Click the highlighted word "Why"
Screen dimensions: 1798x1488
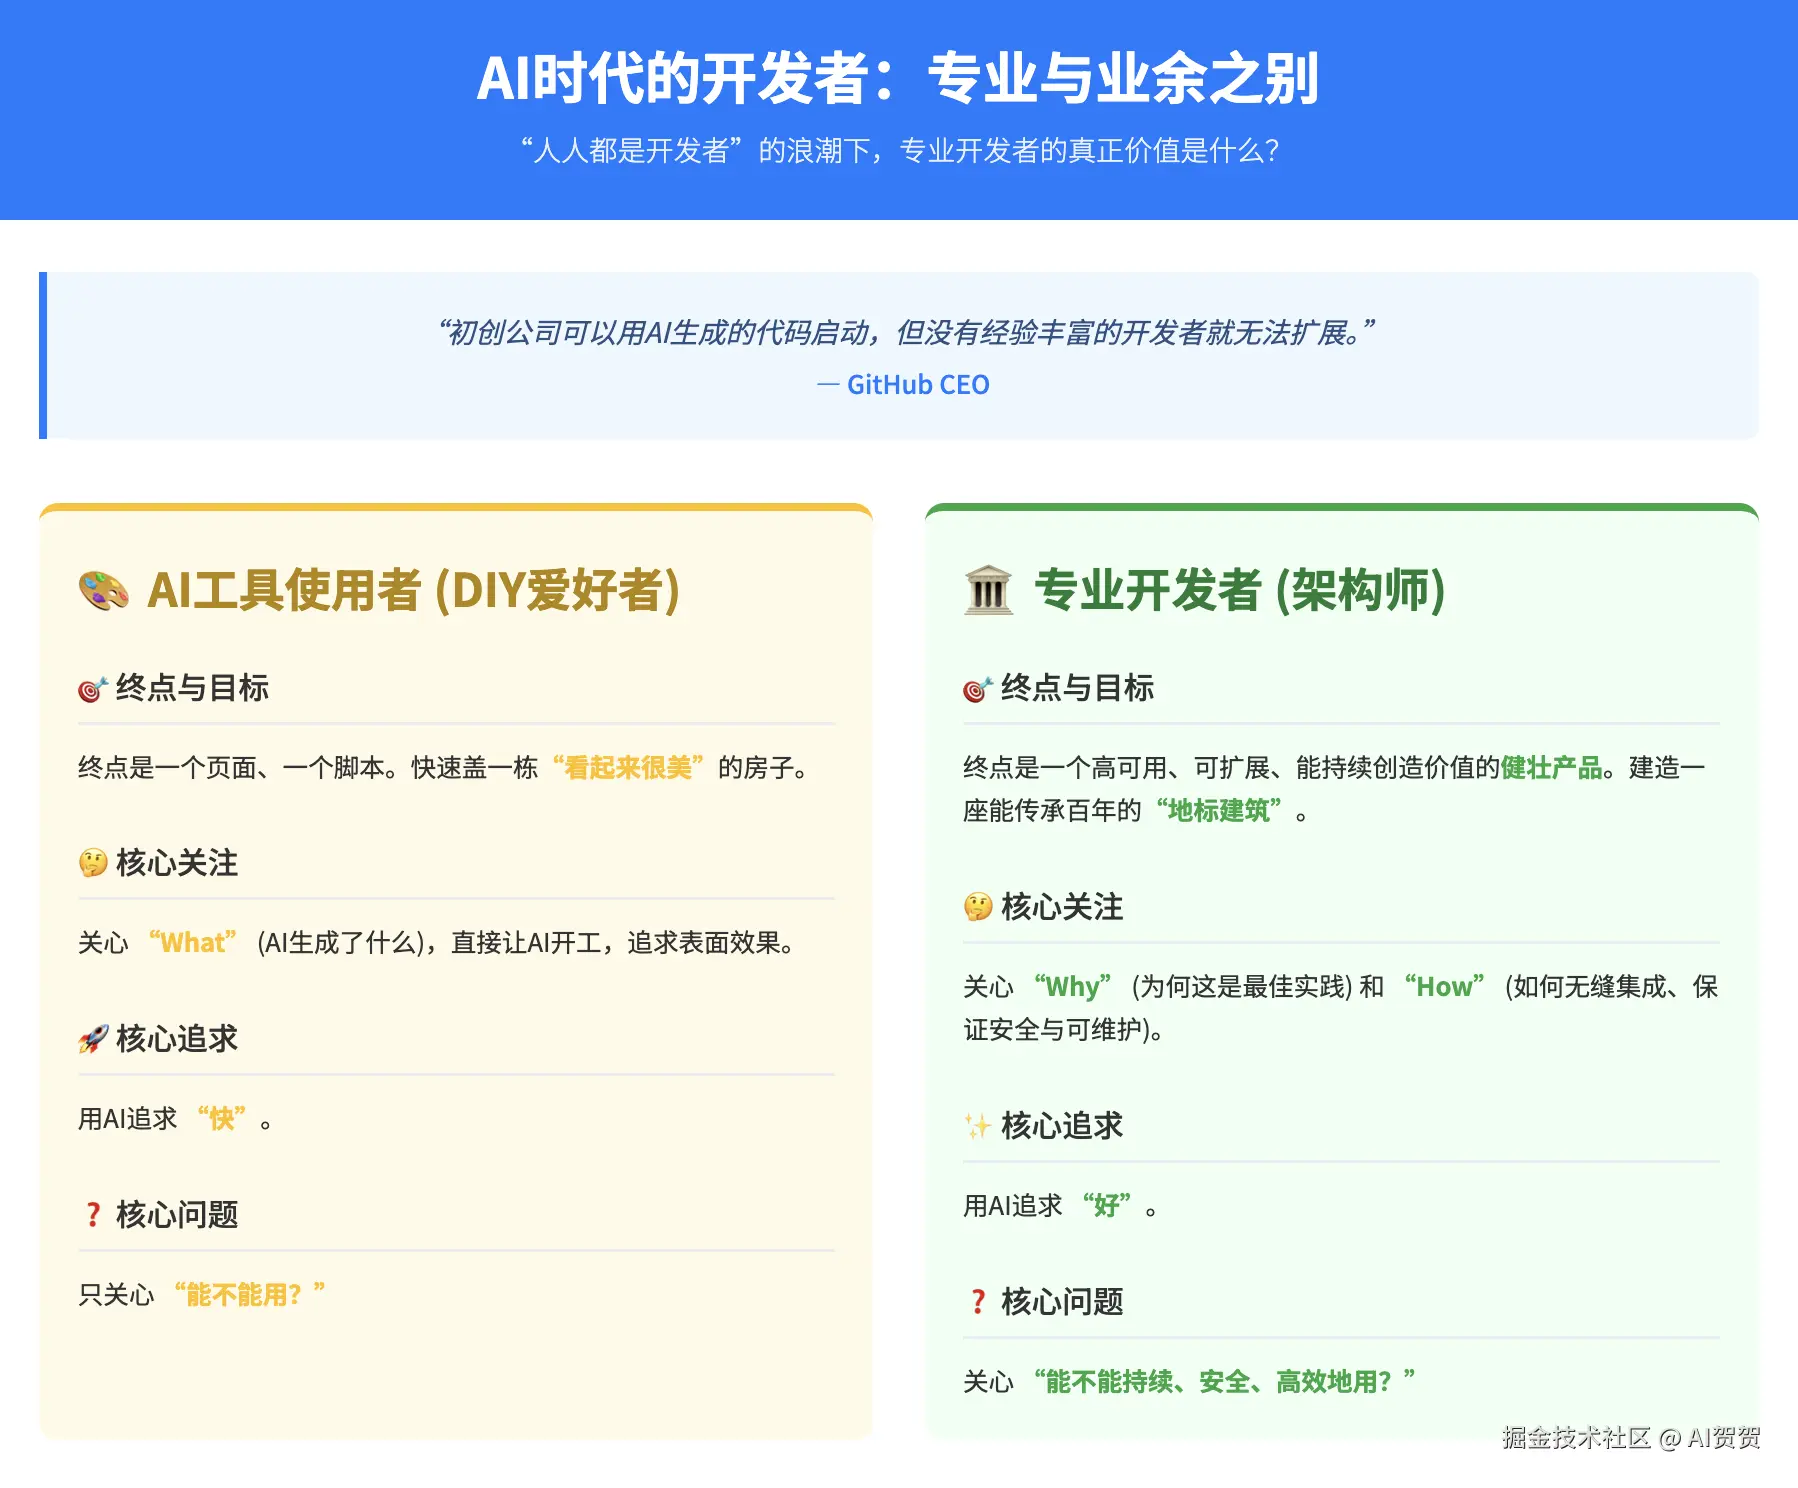1073,987
